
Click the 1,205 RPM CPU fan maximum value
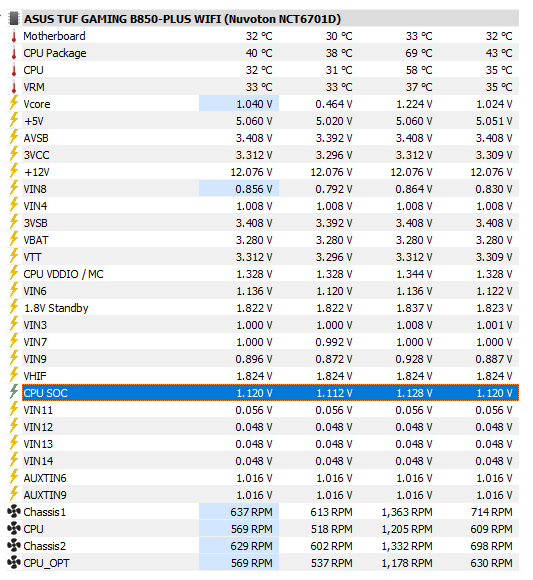point(407,530)
